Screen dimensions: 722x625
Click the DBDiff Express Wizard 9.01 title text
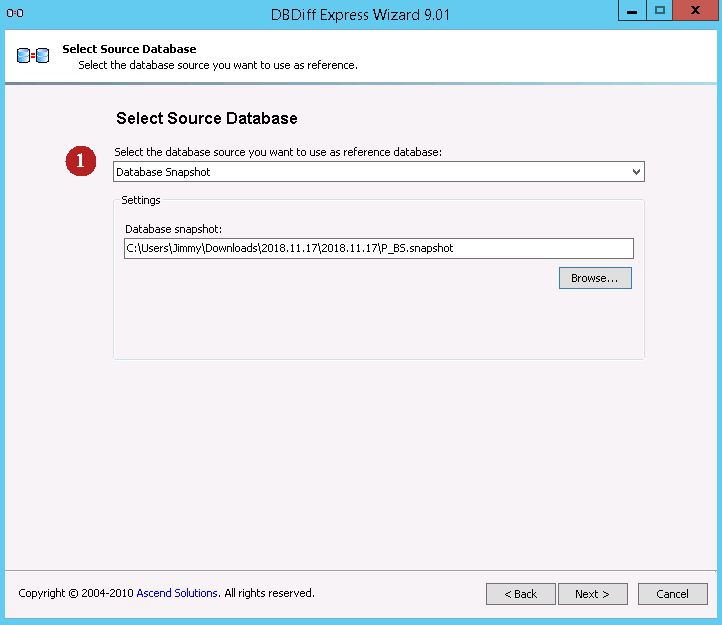(361, 13)
